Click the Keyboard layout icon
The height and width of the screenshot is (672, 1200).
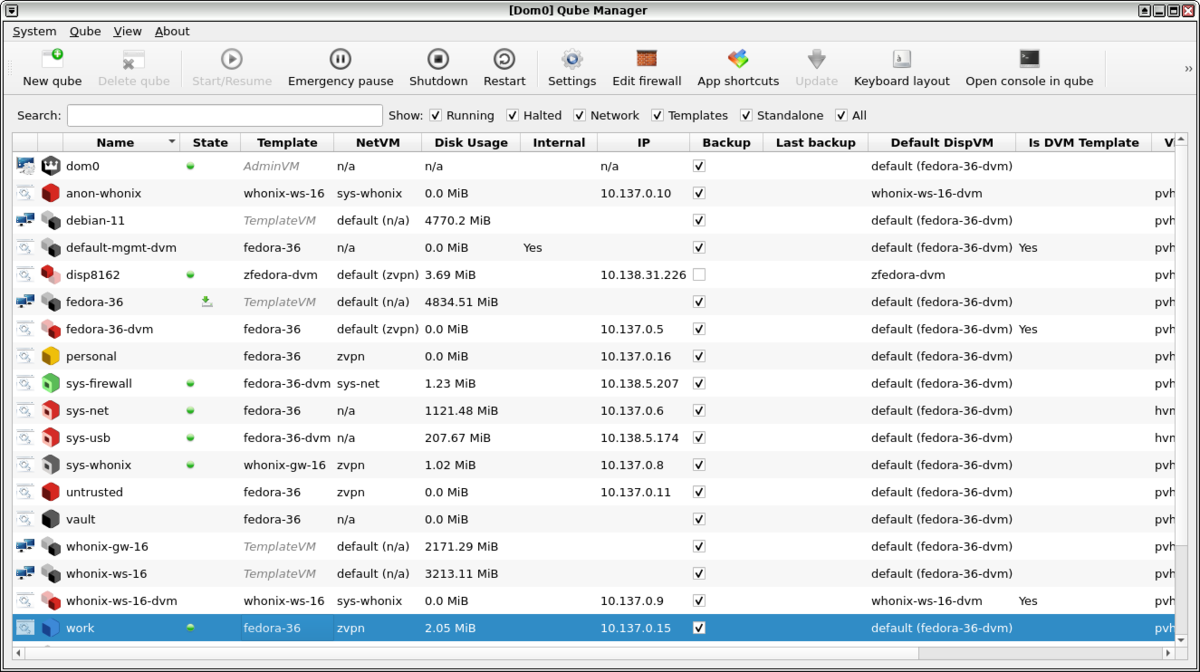point(901,59)
